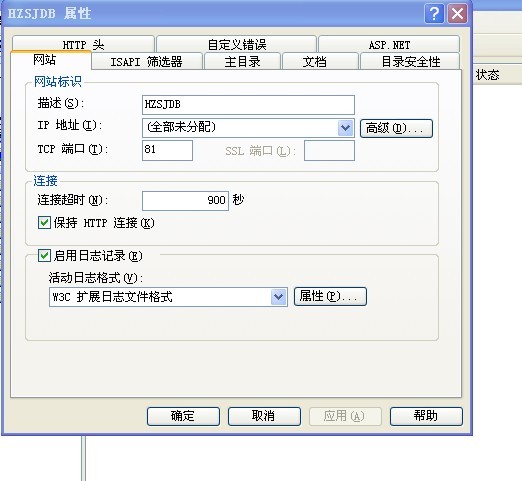Open help with the 帮助 button
Image resolution: width=522 pixels, height=481 pixels.
pos(426,416)
